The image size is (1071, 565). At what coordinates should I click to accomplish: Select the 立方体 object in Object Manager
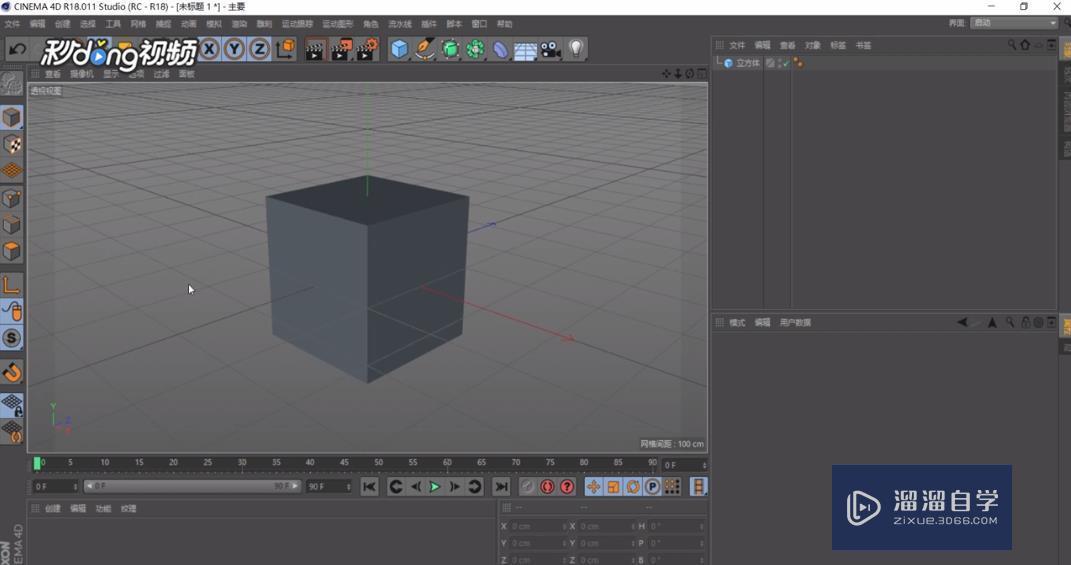click(x=747, y=63)
